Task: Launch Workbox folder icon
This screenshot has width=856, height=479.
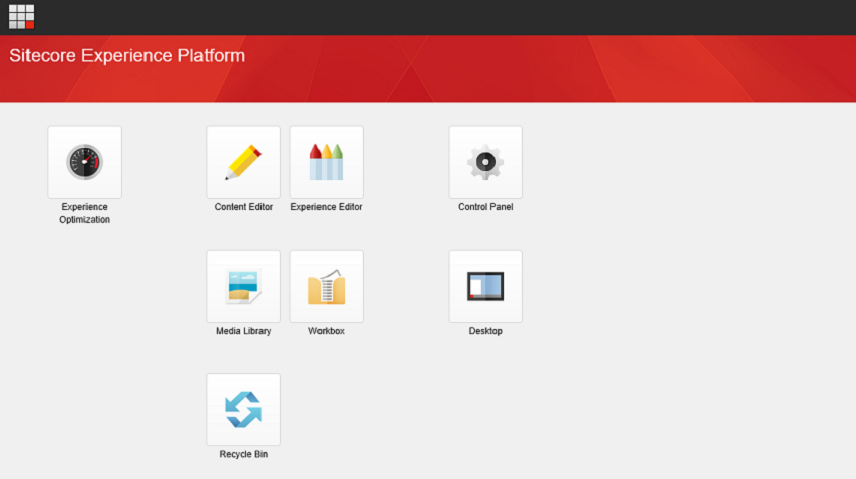Action: click(x=326, y=286)
